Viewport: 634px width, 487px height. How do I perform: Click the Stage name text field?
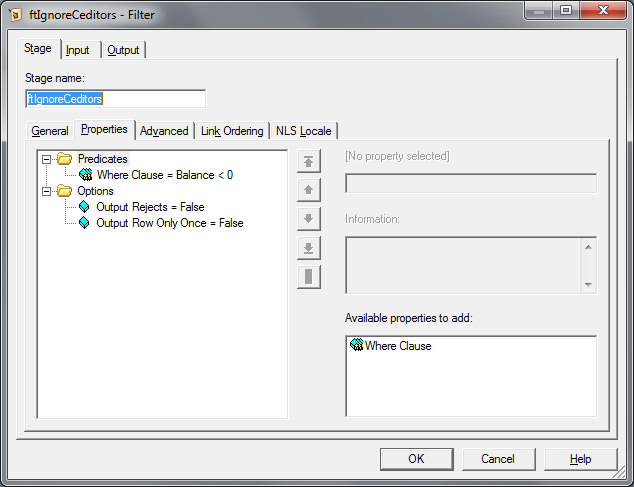click(x=115, y=99)
